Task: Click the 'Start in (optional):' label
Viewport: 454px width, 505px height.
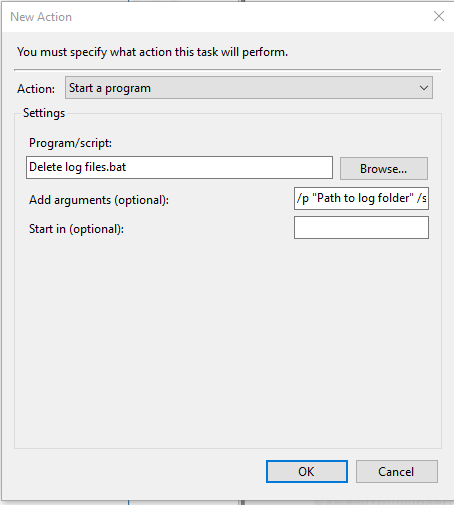Action: tap(76, 229)
